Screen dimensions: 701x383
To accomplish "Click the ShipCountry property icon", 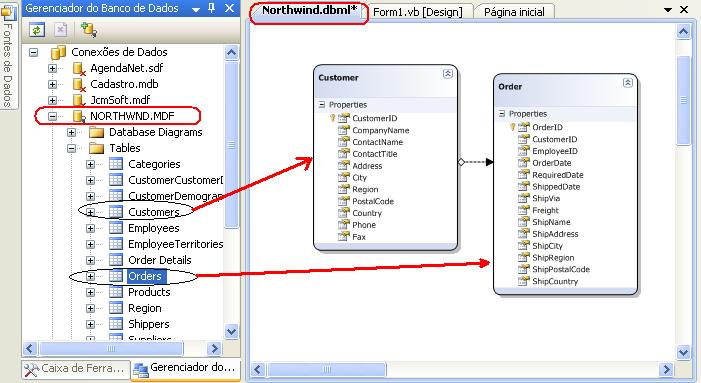I will [x=524, y=281].
